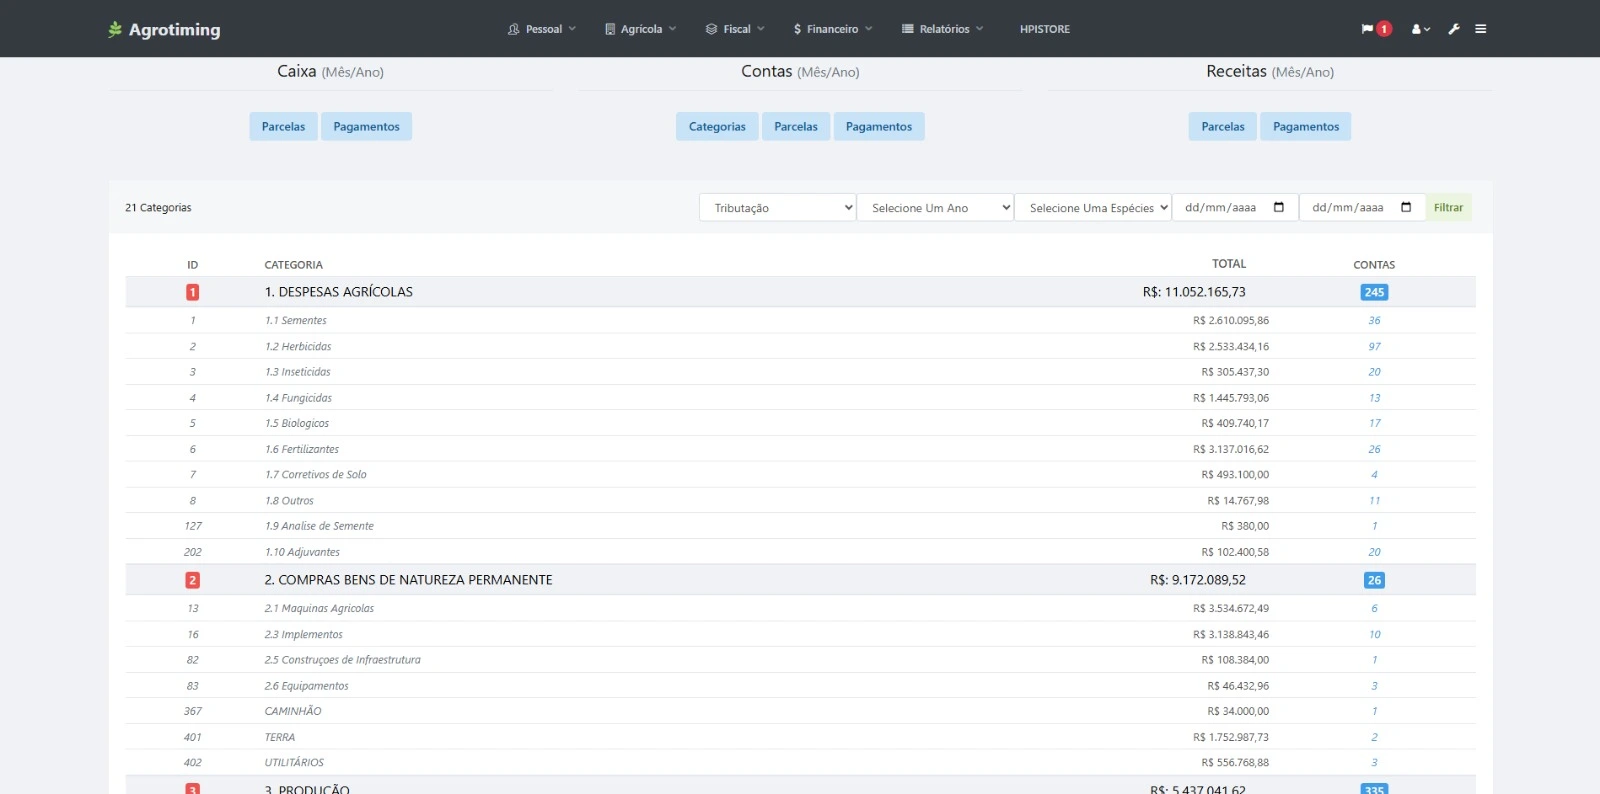This screenshot has width=1600, height=794.
Task: Click the Agrotiming leaf logo
Action: point(115,29)
